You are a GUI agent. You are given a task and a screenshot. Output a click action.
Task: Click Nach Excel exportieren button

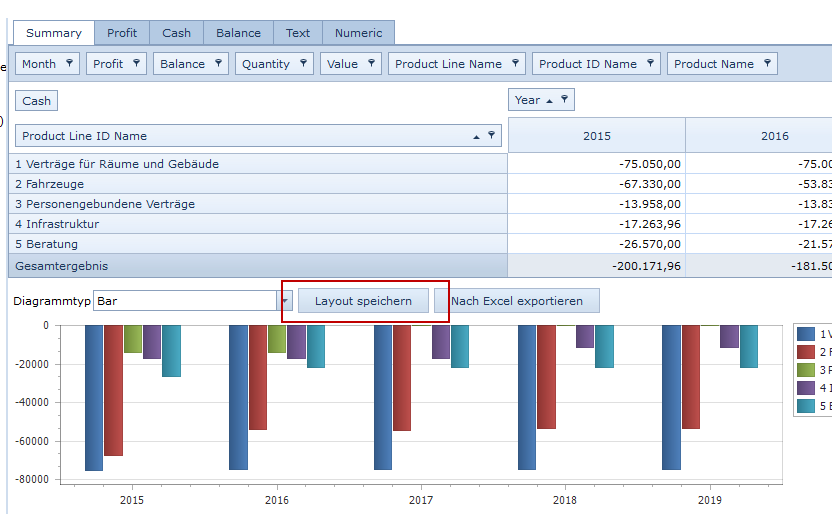click(x=516, y=301)
